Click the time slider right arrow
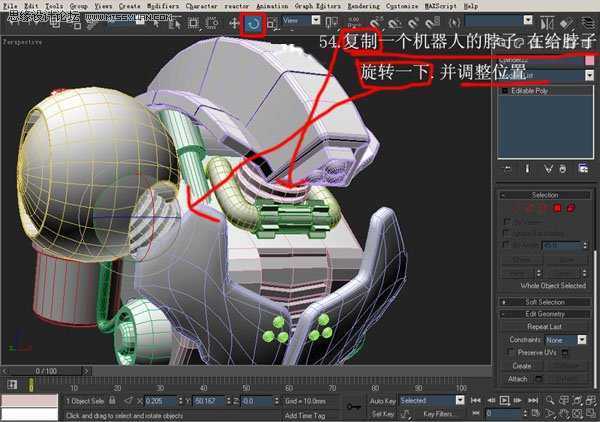 pyautogui.click(x=86, y=371)
